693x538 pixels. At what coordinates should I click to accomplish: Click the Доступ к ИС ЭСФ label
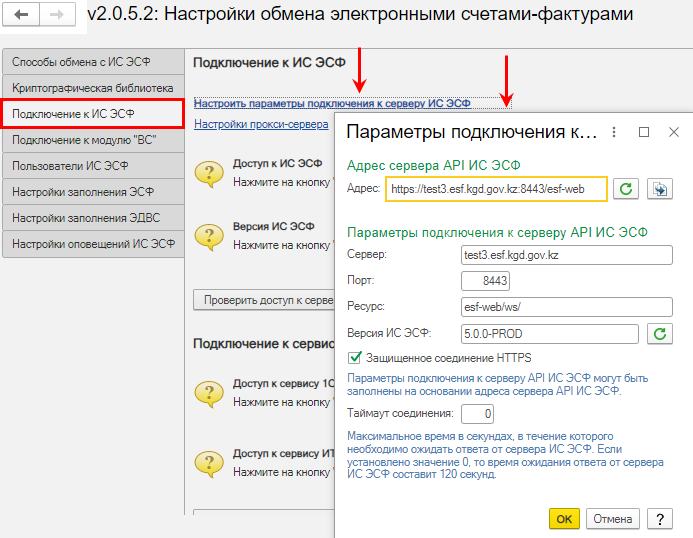tap(278, 164)
